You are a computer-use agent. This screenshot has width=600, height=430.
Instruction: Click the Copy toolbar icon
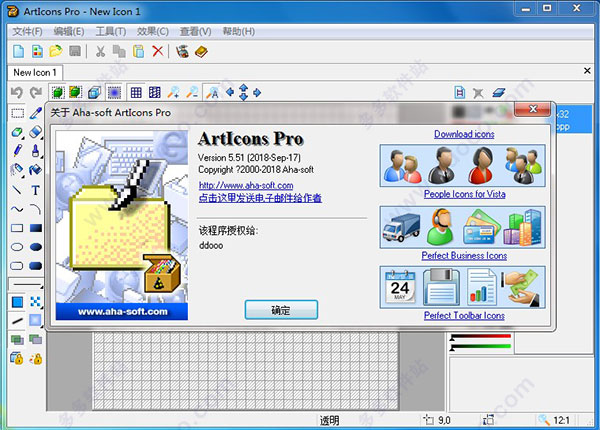tap(119, 51)
